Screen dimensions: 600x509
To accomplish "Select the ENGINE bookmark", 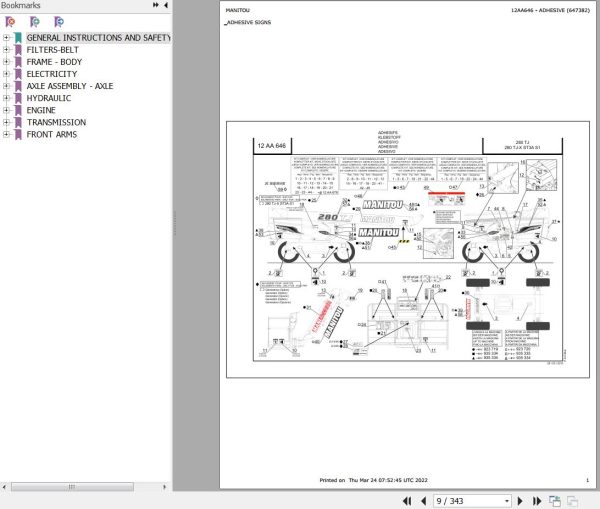I will pos(41,110).
